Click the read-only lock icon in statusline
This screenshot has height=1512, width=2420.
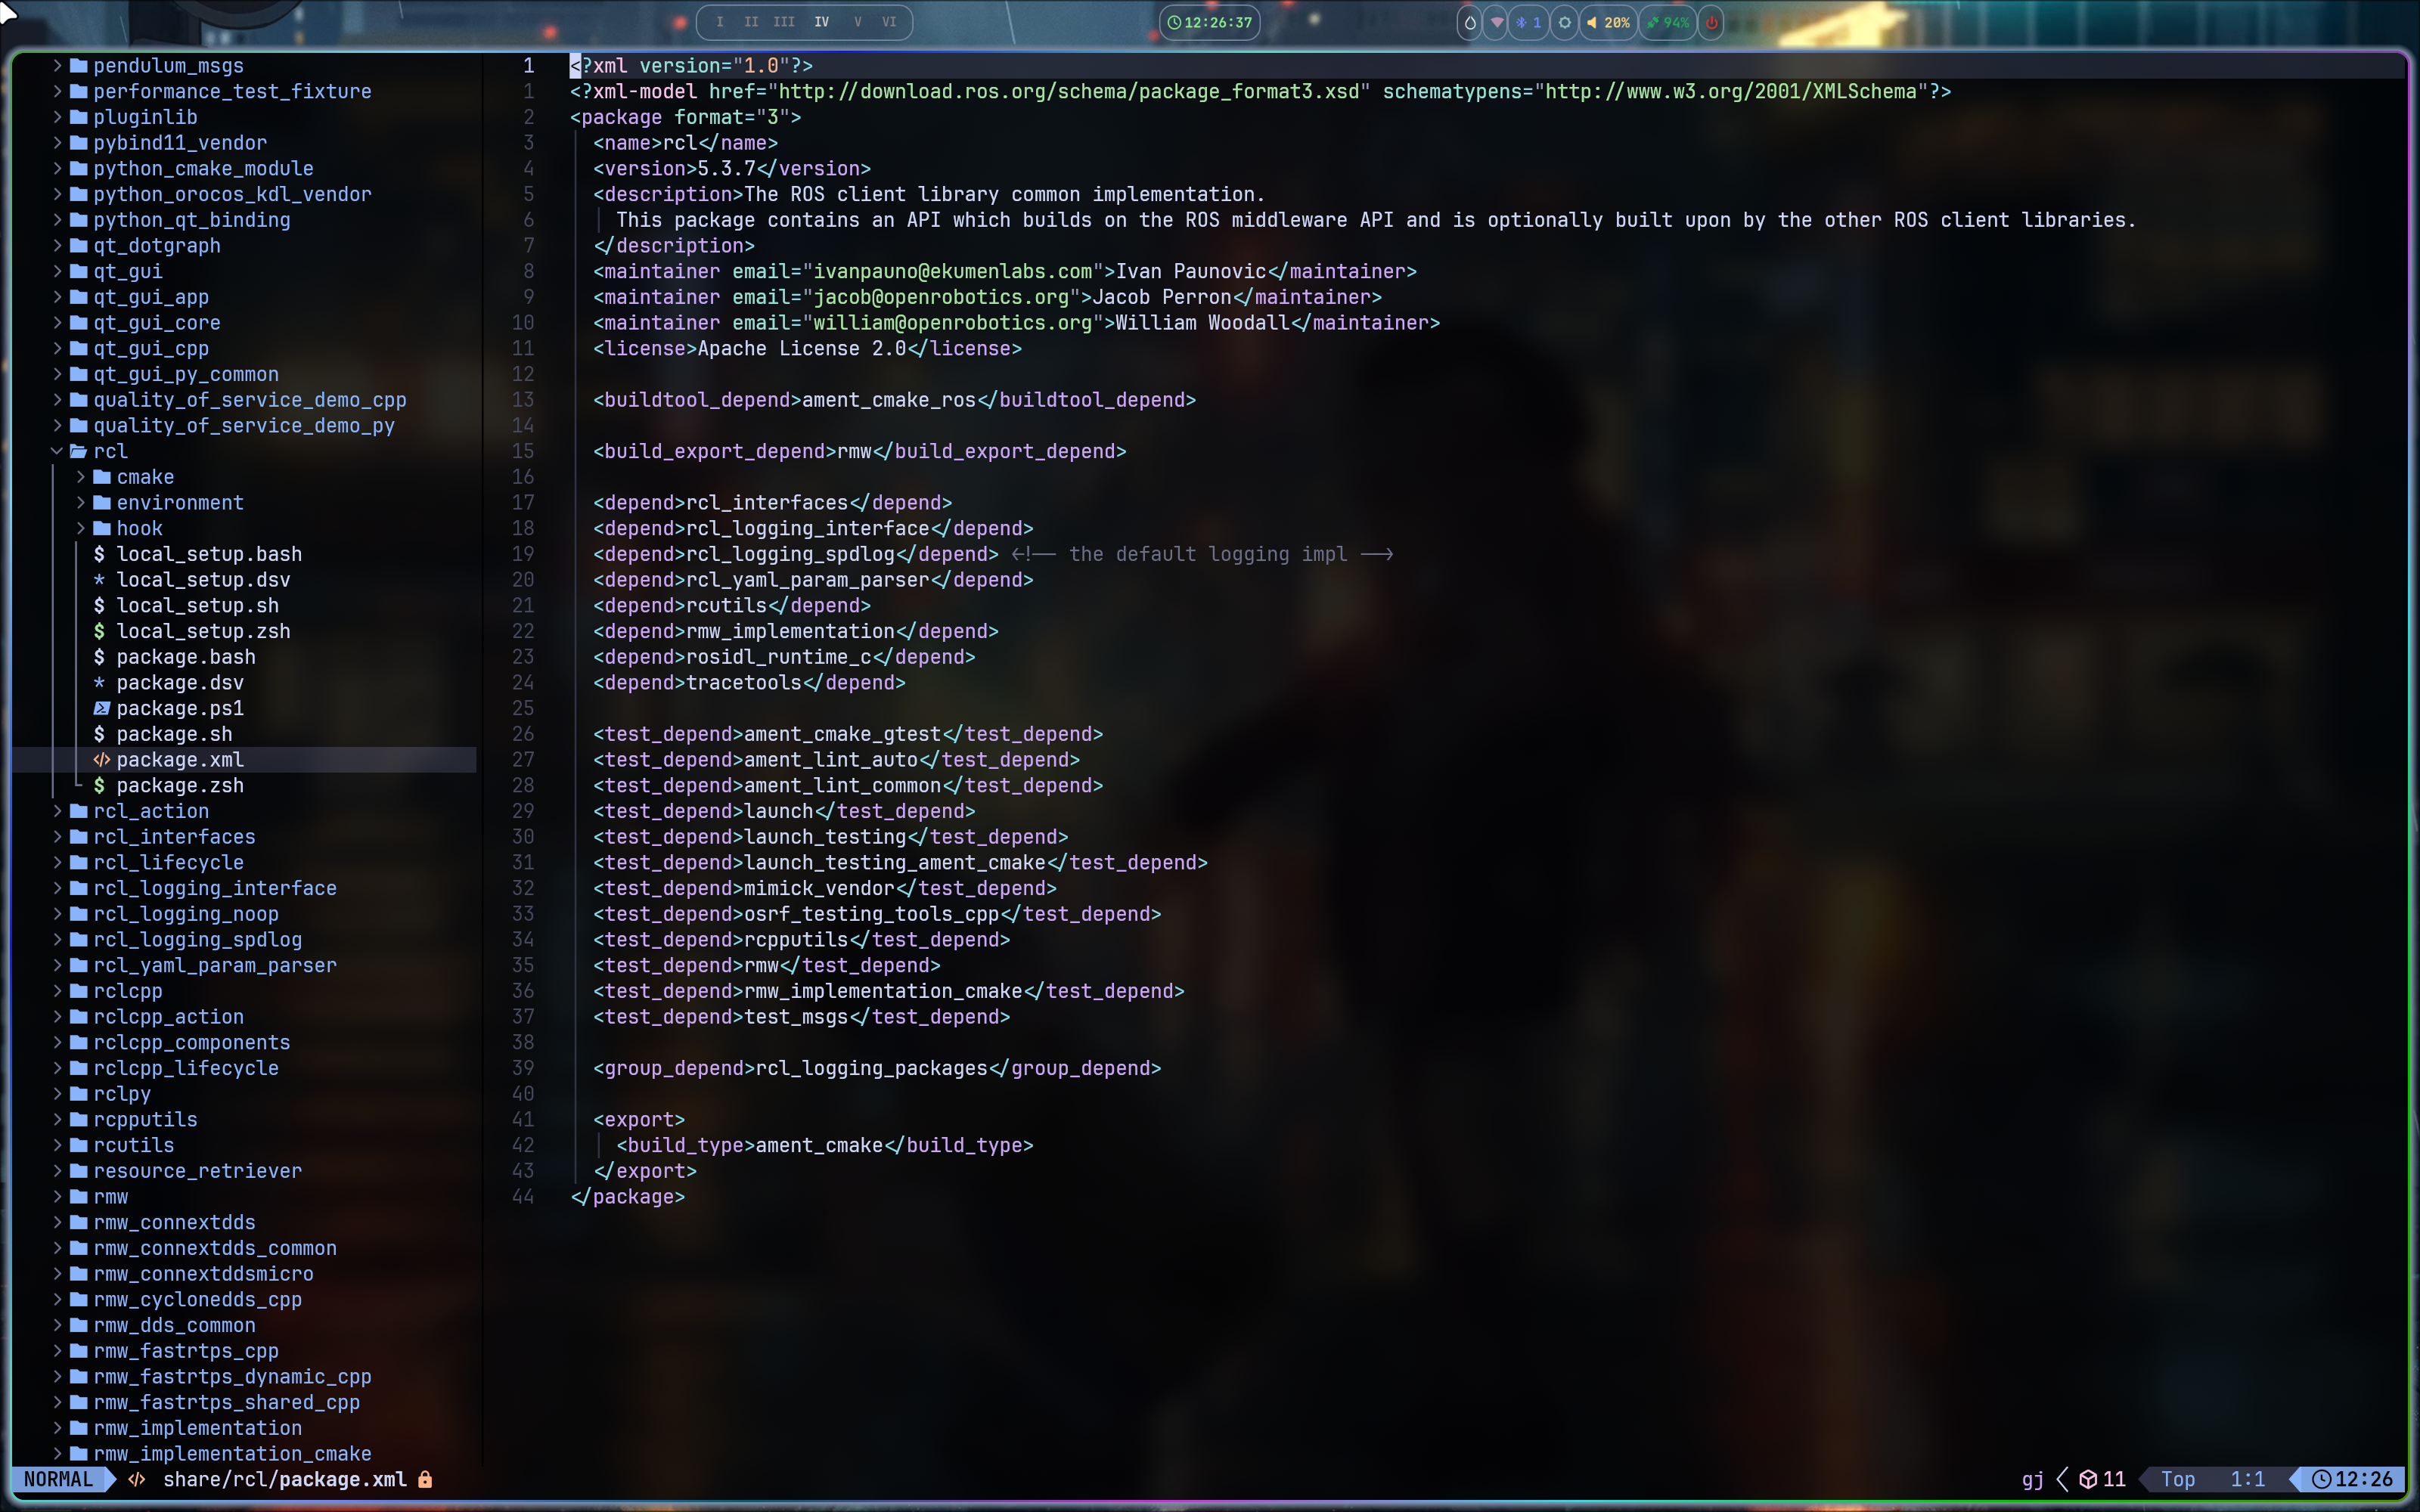pos(425,1479)
